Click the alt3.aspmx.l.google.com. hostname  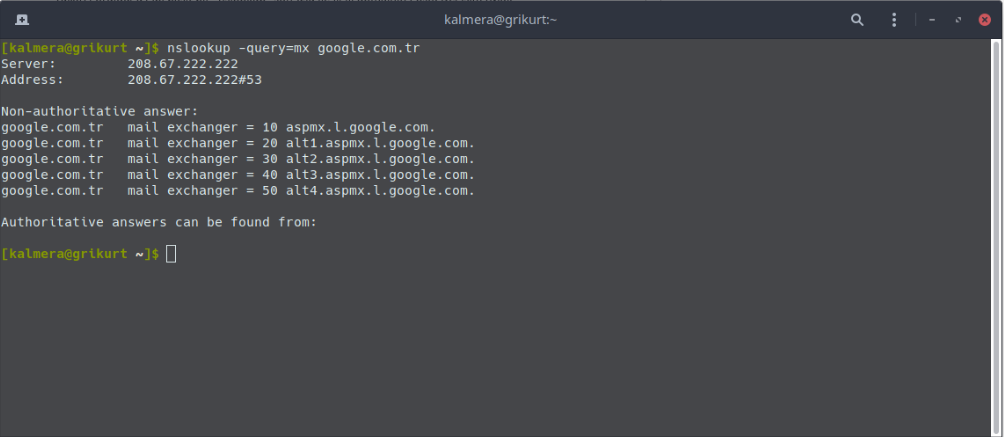click(x=380, y=175)
